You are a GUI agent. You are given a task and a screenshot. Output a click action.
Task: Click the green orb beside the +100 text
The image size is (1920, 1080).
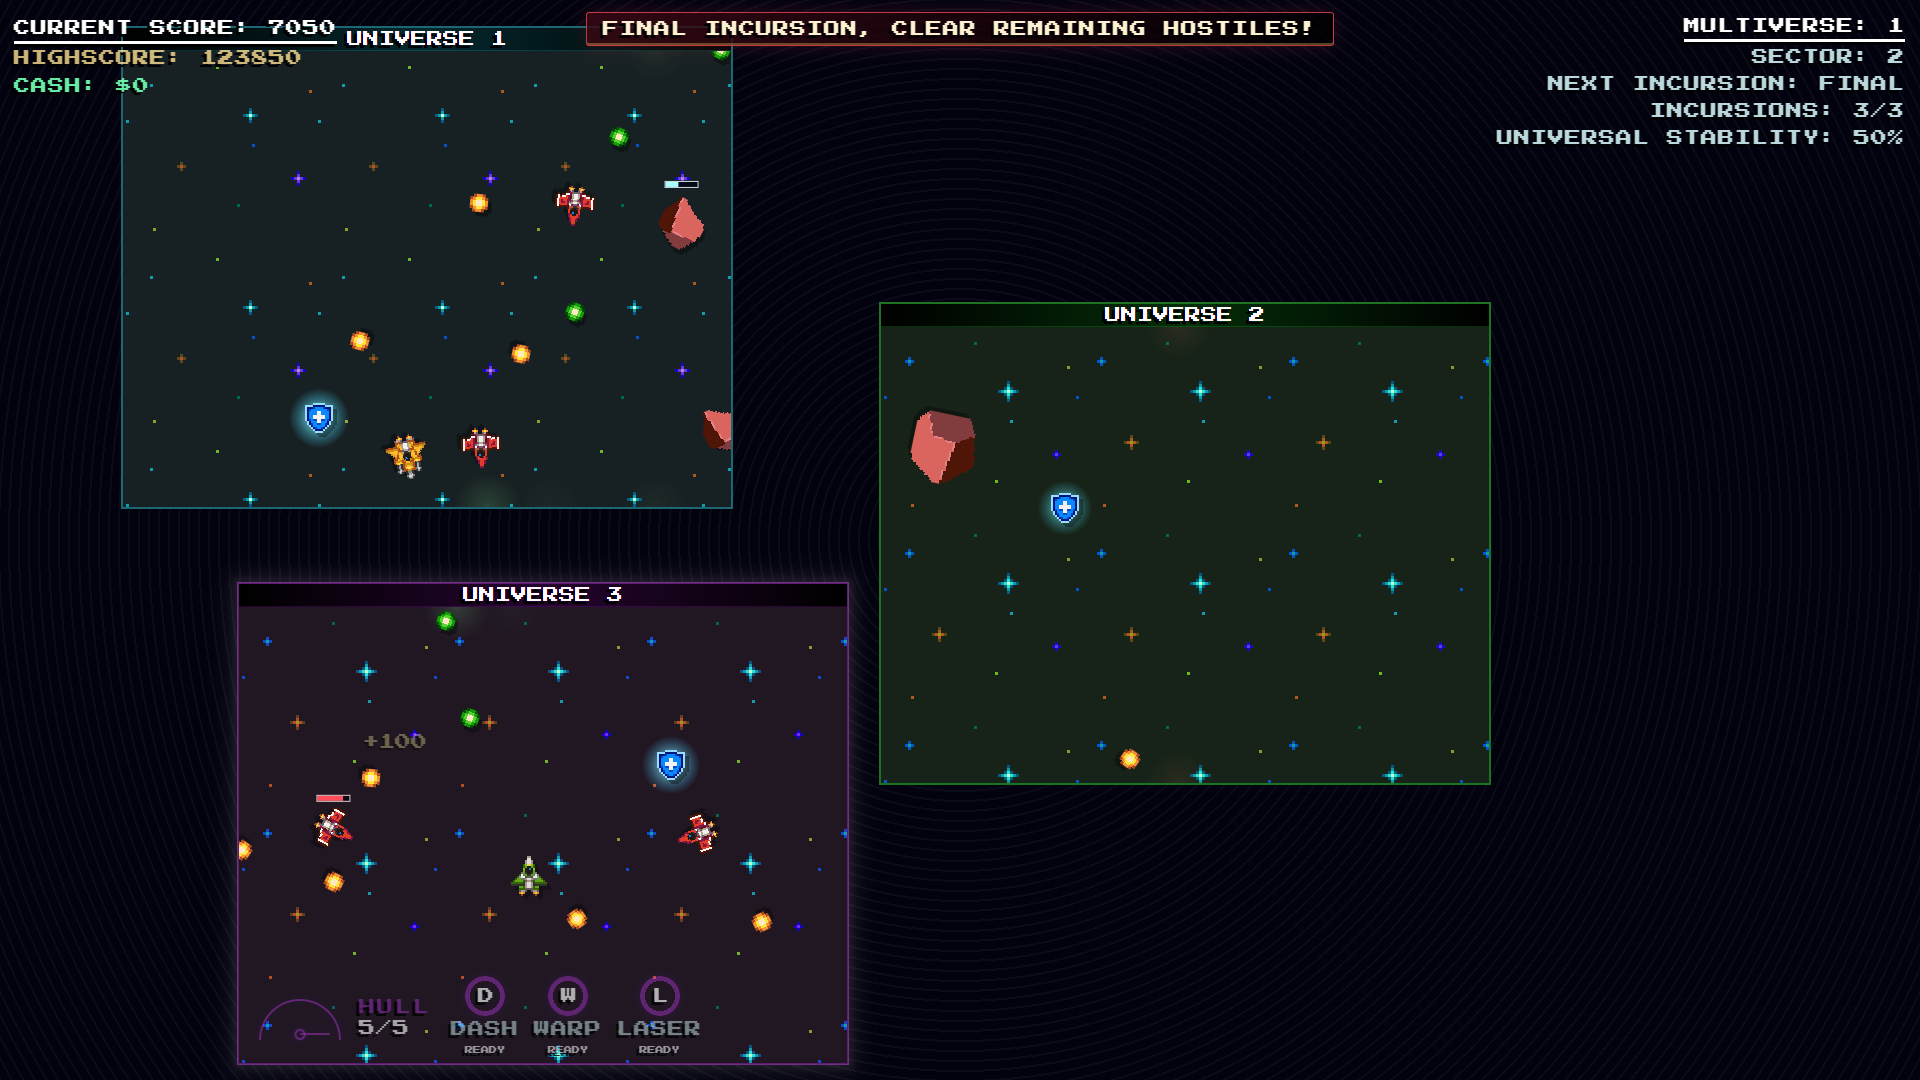click(470, 718)
